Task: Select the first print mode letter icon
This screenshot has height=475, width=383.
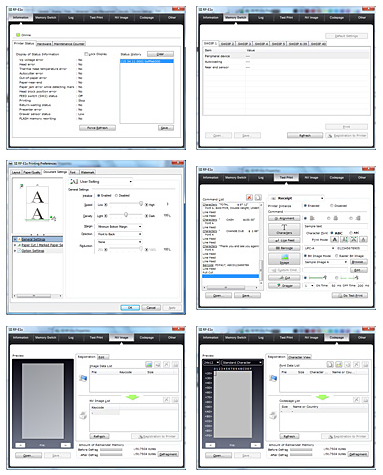Action: pyautogui.click(x=335, y=239)
